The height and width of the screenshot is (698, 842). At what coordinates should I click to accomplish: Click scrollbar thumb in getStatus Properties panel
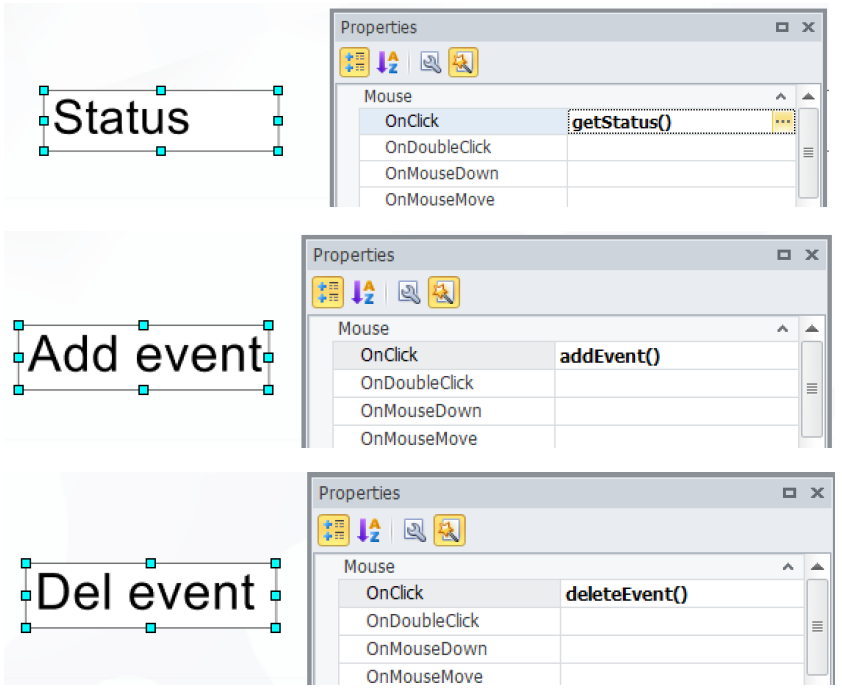(x=808, y=153)
